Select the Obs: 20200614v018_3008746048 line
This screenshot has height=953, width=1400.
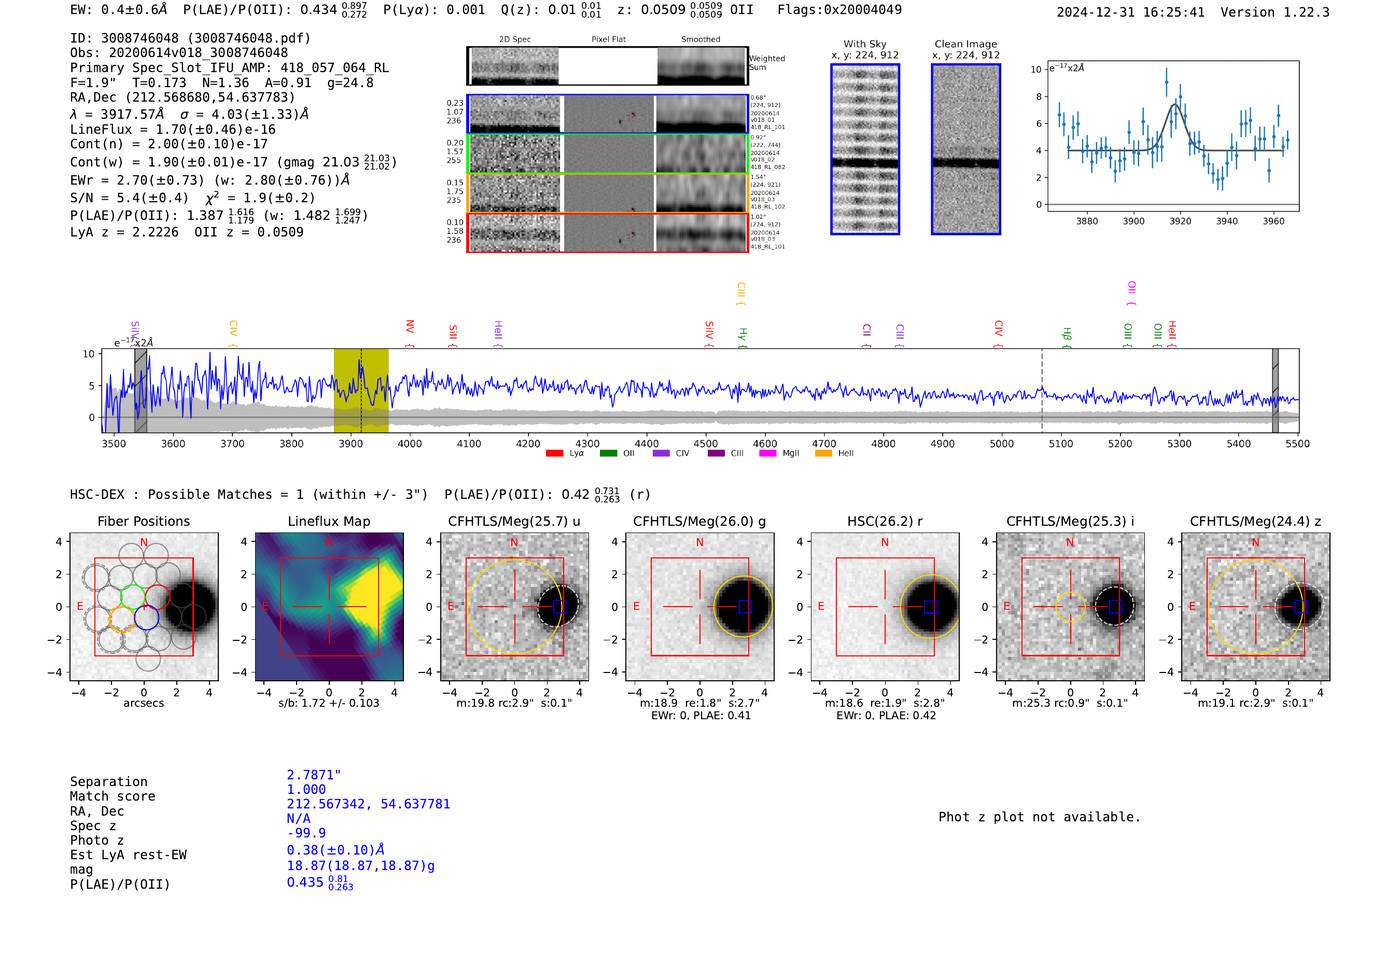pyautogui.click(x=179, y=53)
